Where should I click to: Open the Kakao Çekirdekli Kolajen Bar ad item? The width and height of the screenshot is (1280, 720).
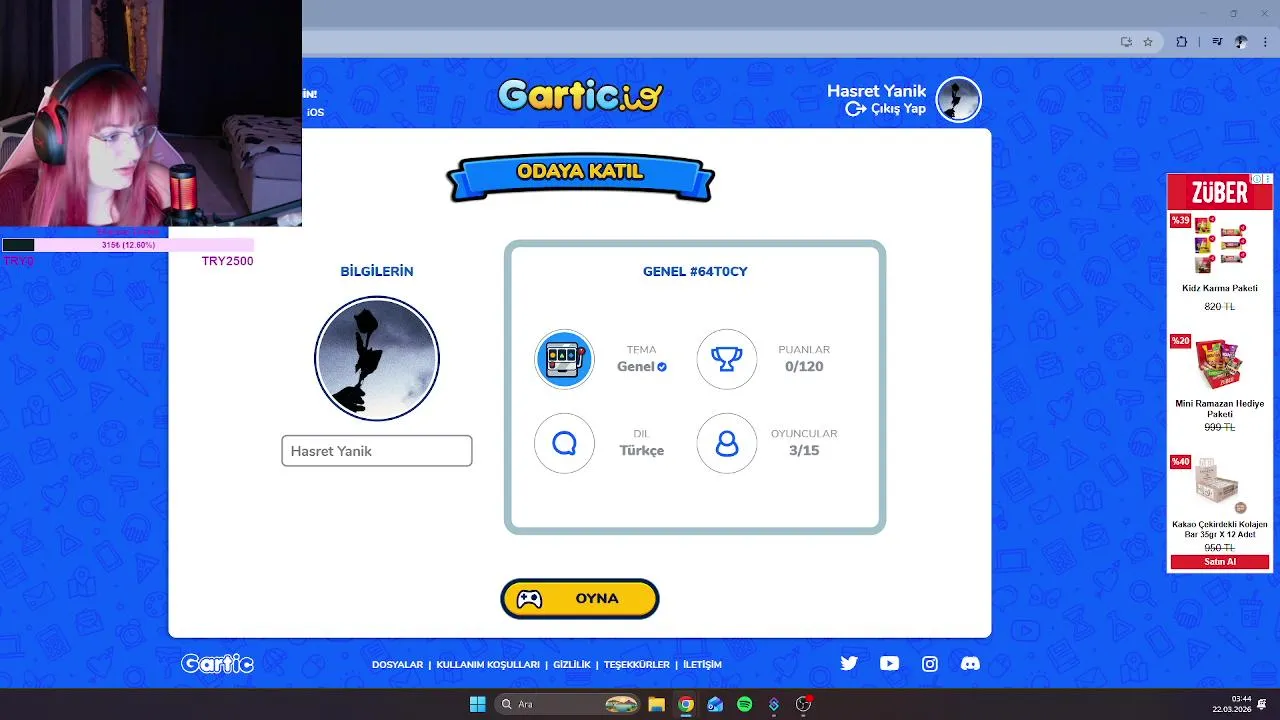[1220, 503]
